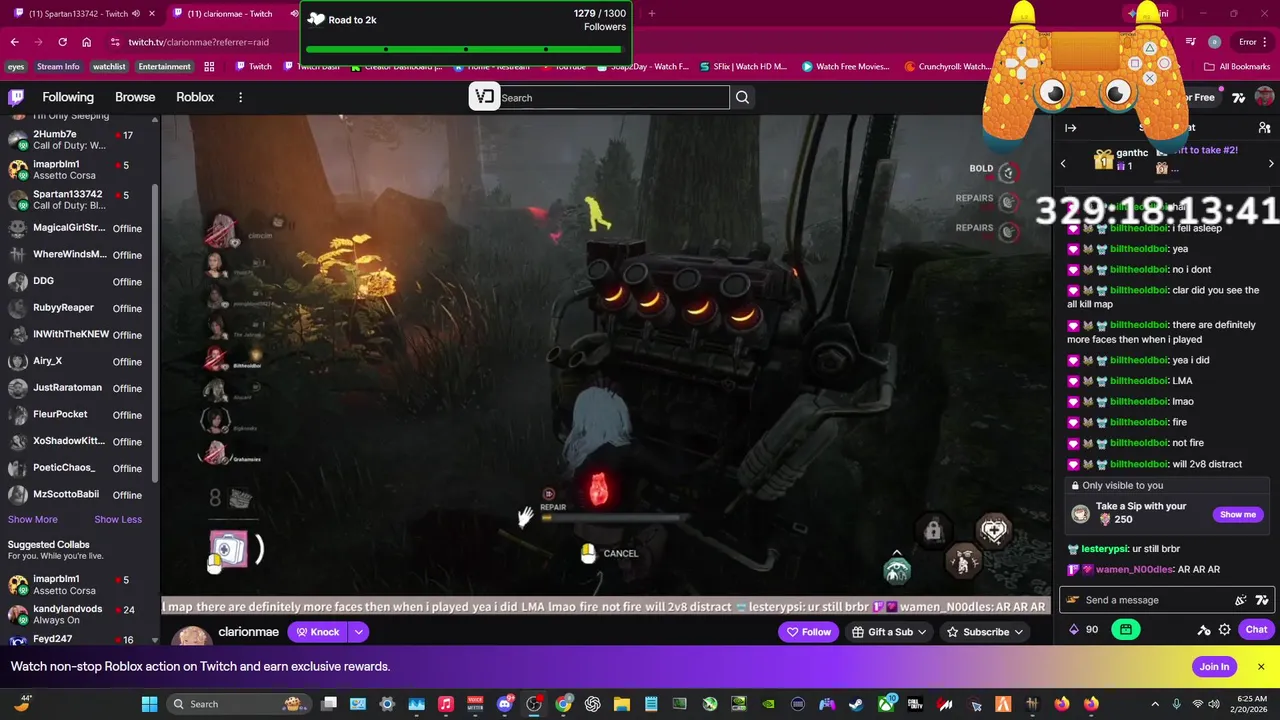1280x720 pixels.
Task: Click Show me on Take a Sip reward
Action: (1237, 514)
